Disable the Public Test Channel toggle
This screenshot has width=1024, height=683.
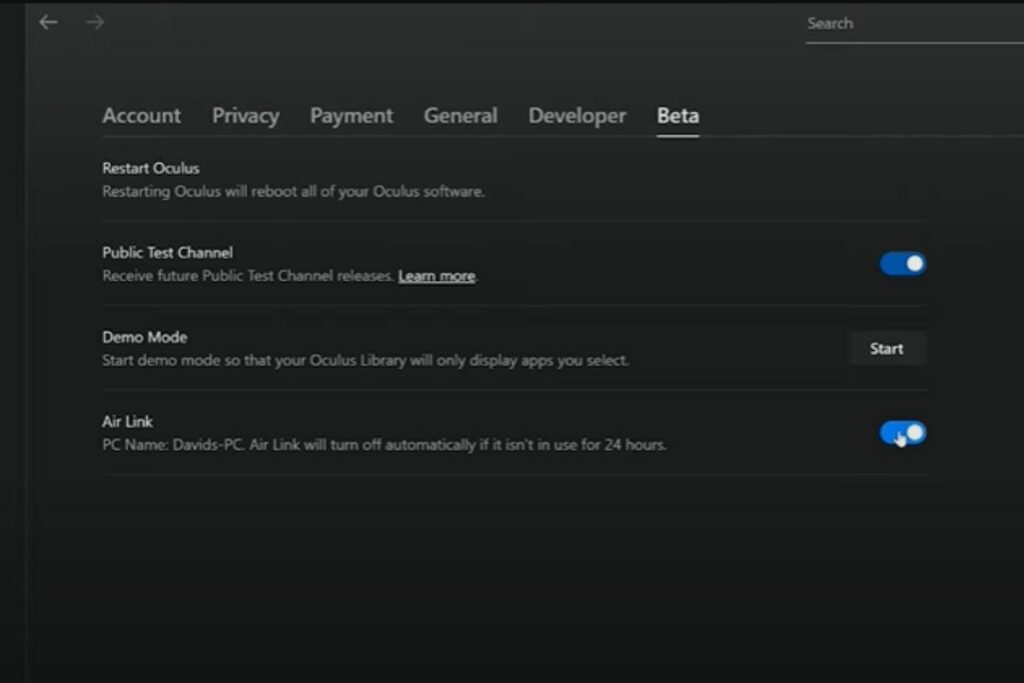tap(903, 264)
